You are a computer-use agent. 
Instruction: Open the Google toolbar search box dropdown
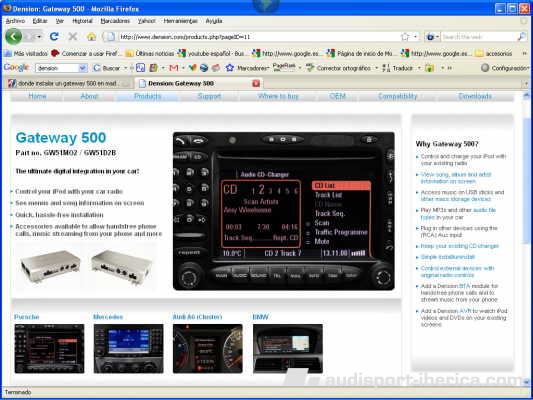pyautogui.click(x=82, y=68)
